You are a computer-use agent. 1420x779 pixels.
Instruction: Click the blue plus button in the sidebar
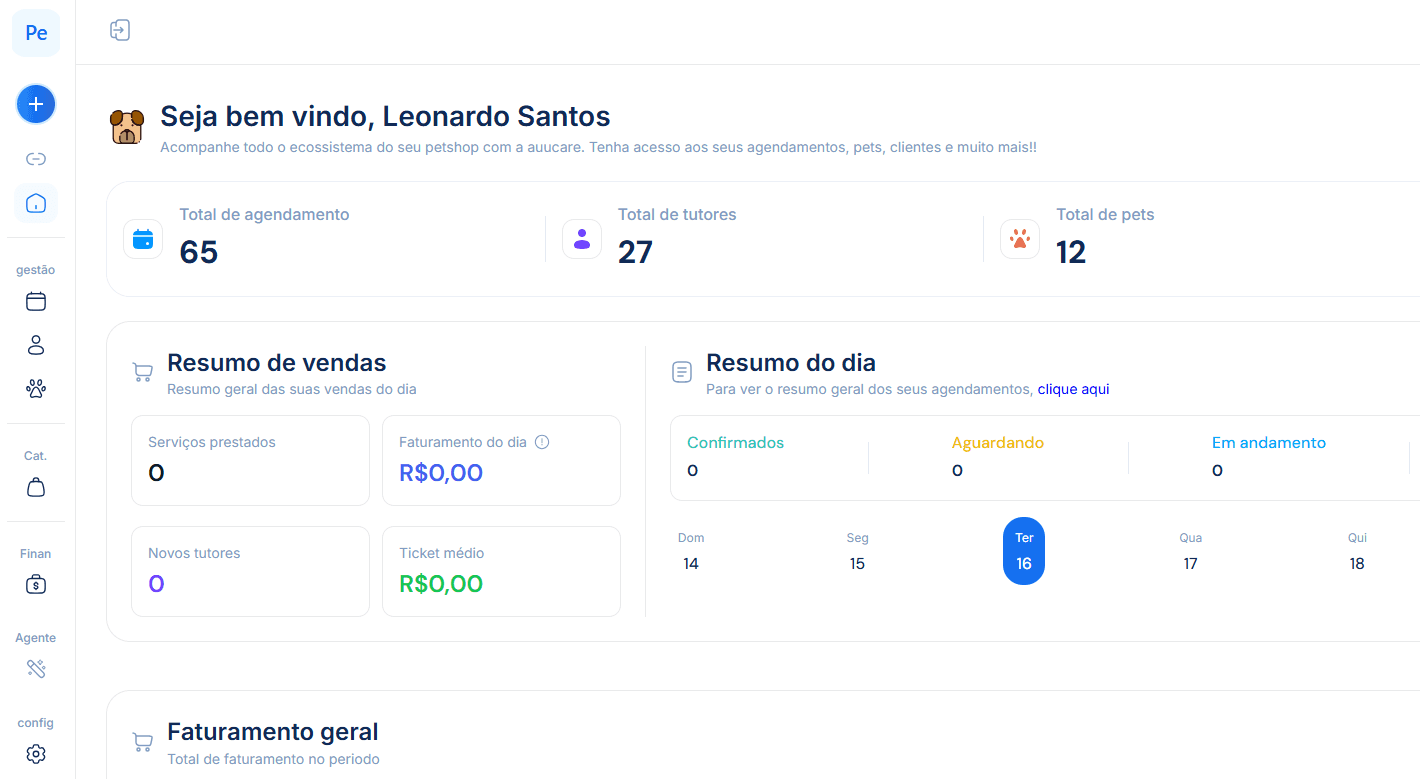(36, 104)
